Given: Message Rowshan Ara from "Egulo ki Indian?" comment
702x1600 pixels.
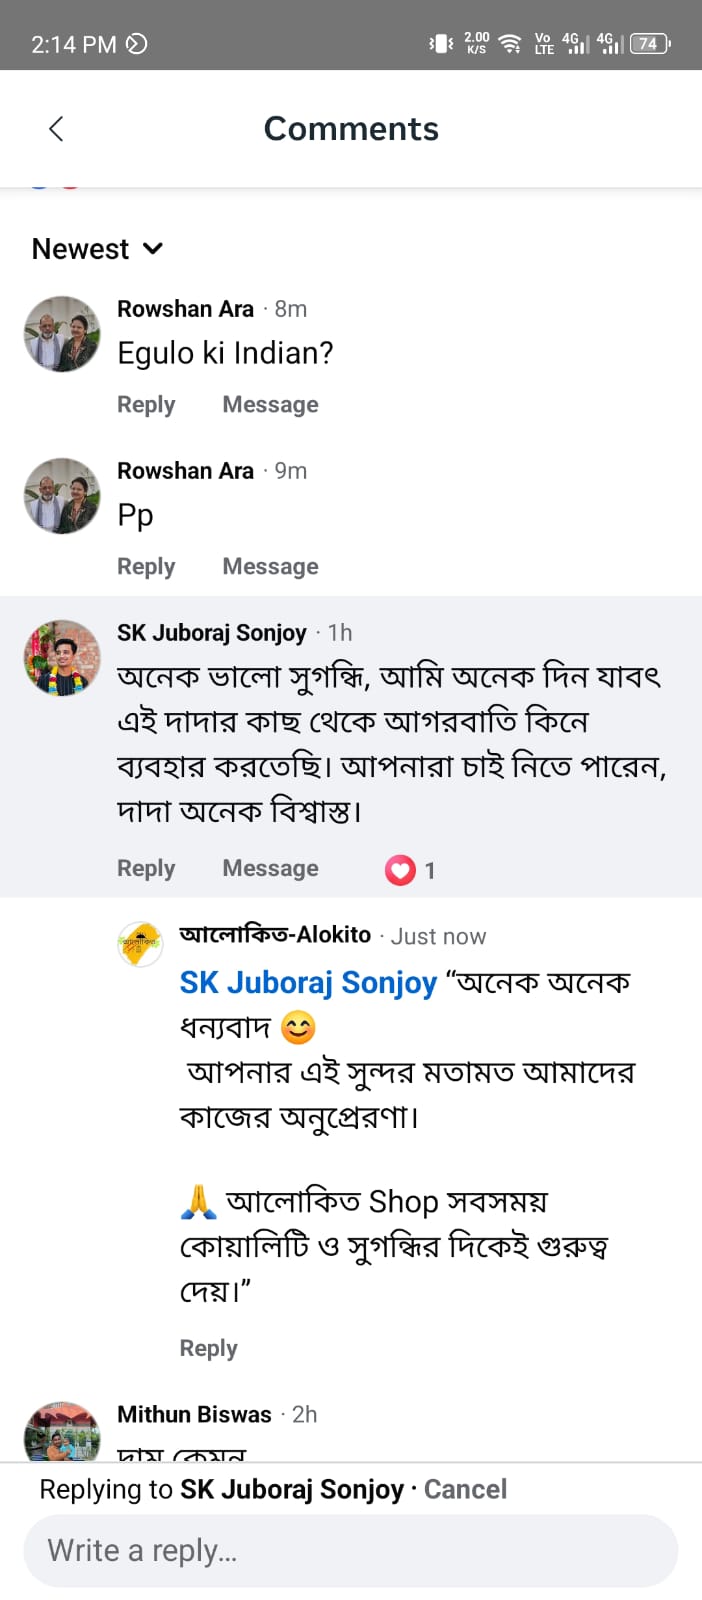Looking at the screenshot, I should pyautogui.click(x=270, y=405).
